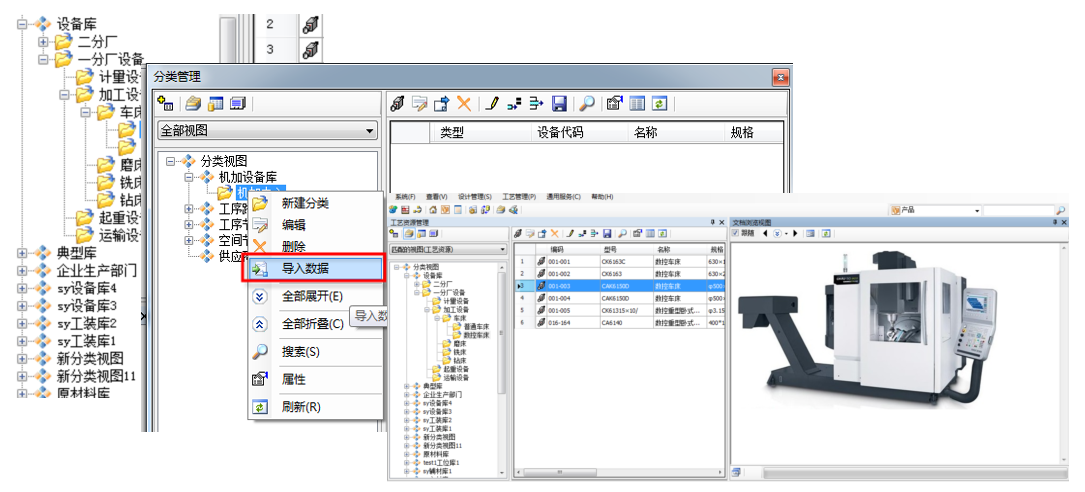Click the magnifier search icon in 分类管理 toolbar
The image size is (1085, 492).
click(588, 103)
